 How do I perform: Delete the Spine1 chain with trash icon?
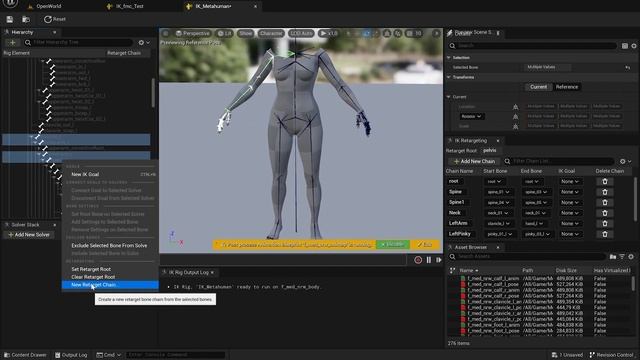[605, 202]
